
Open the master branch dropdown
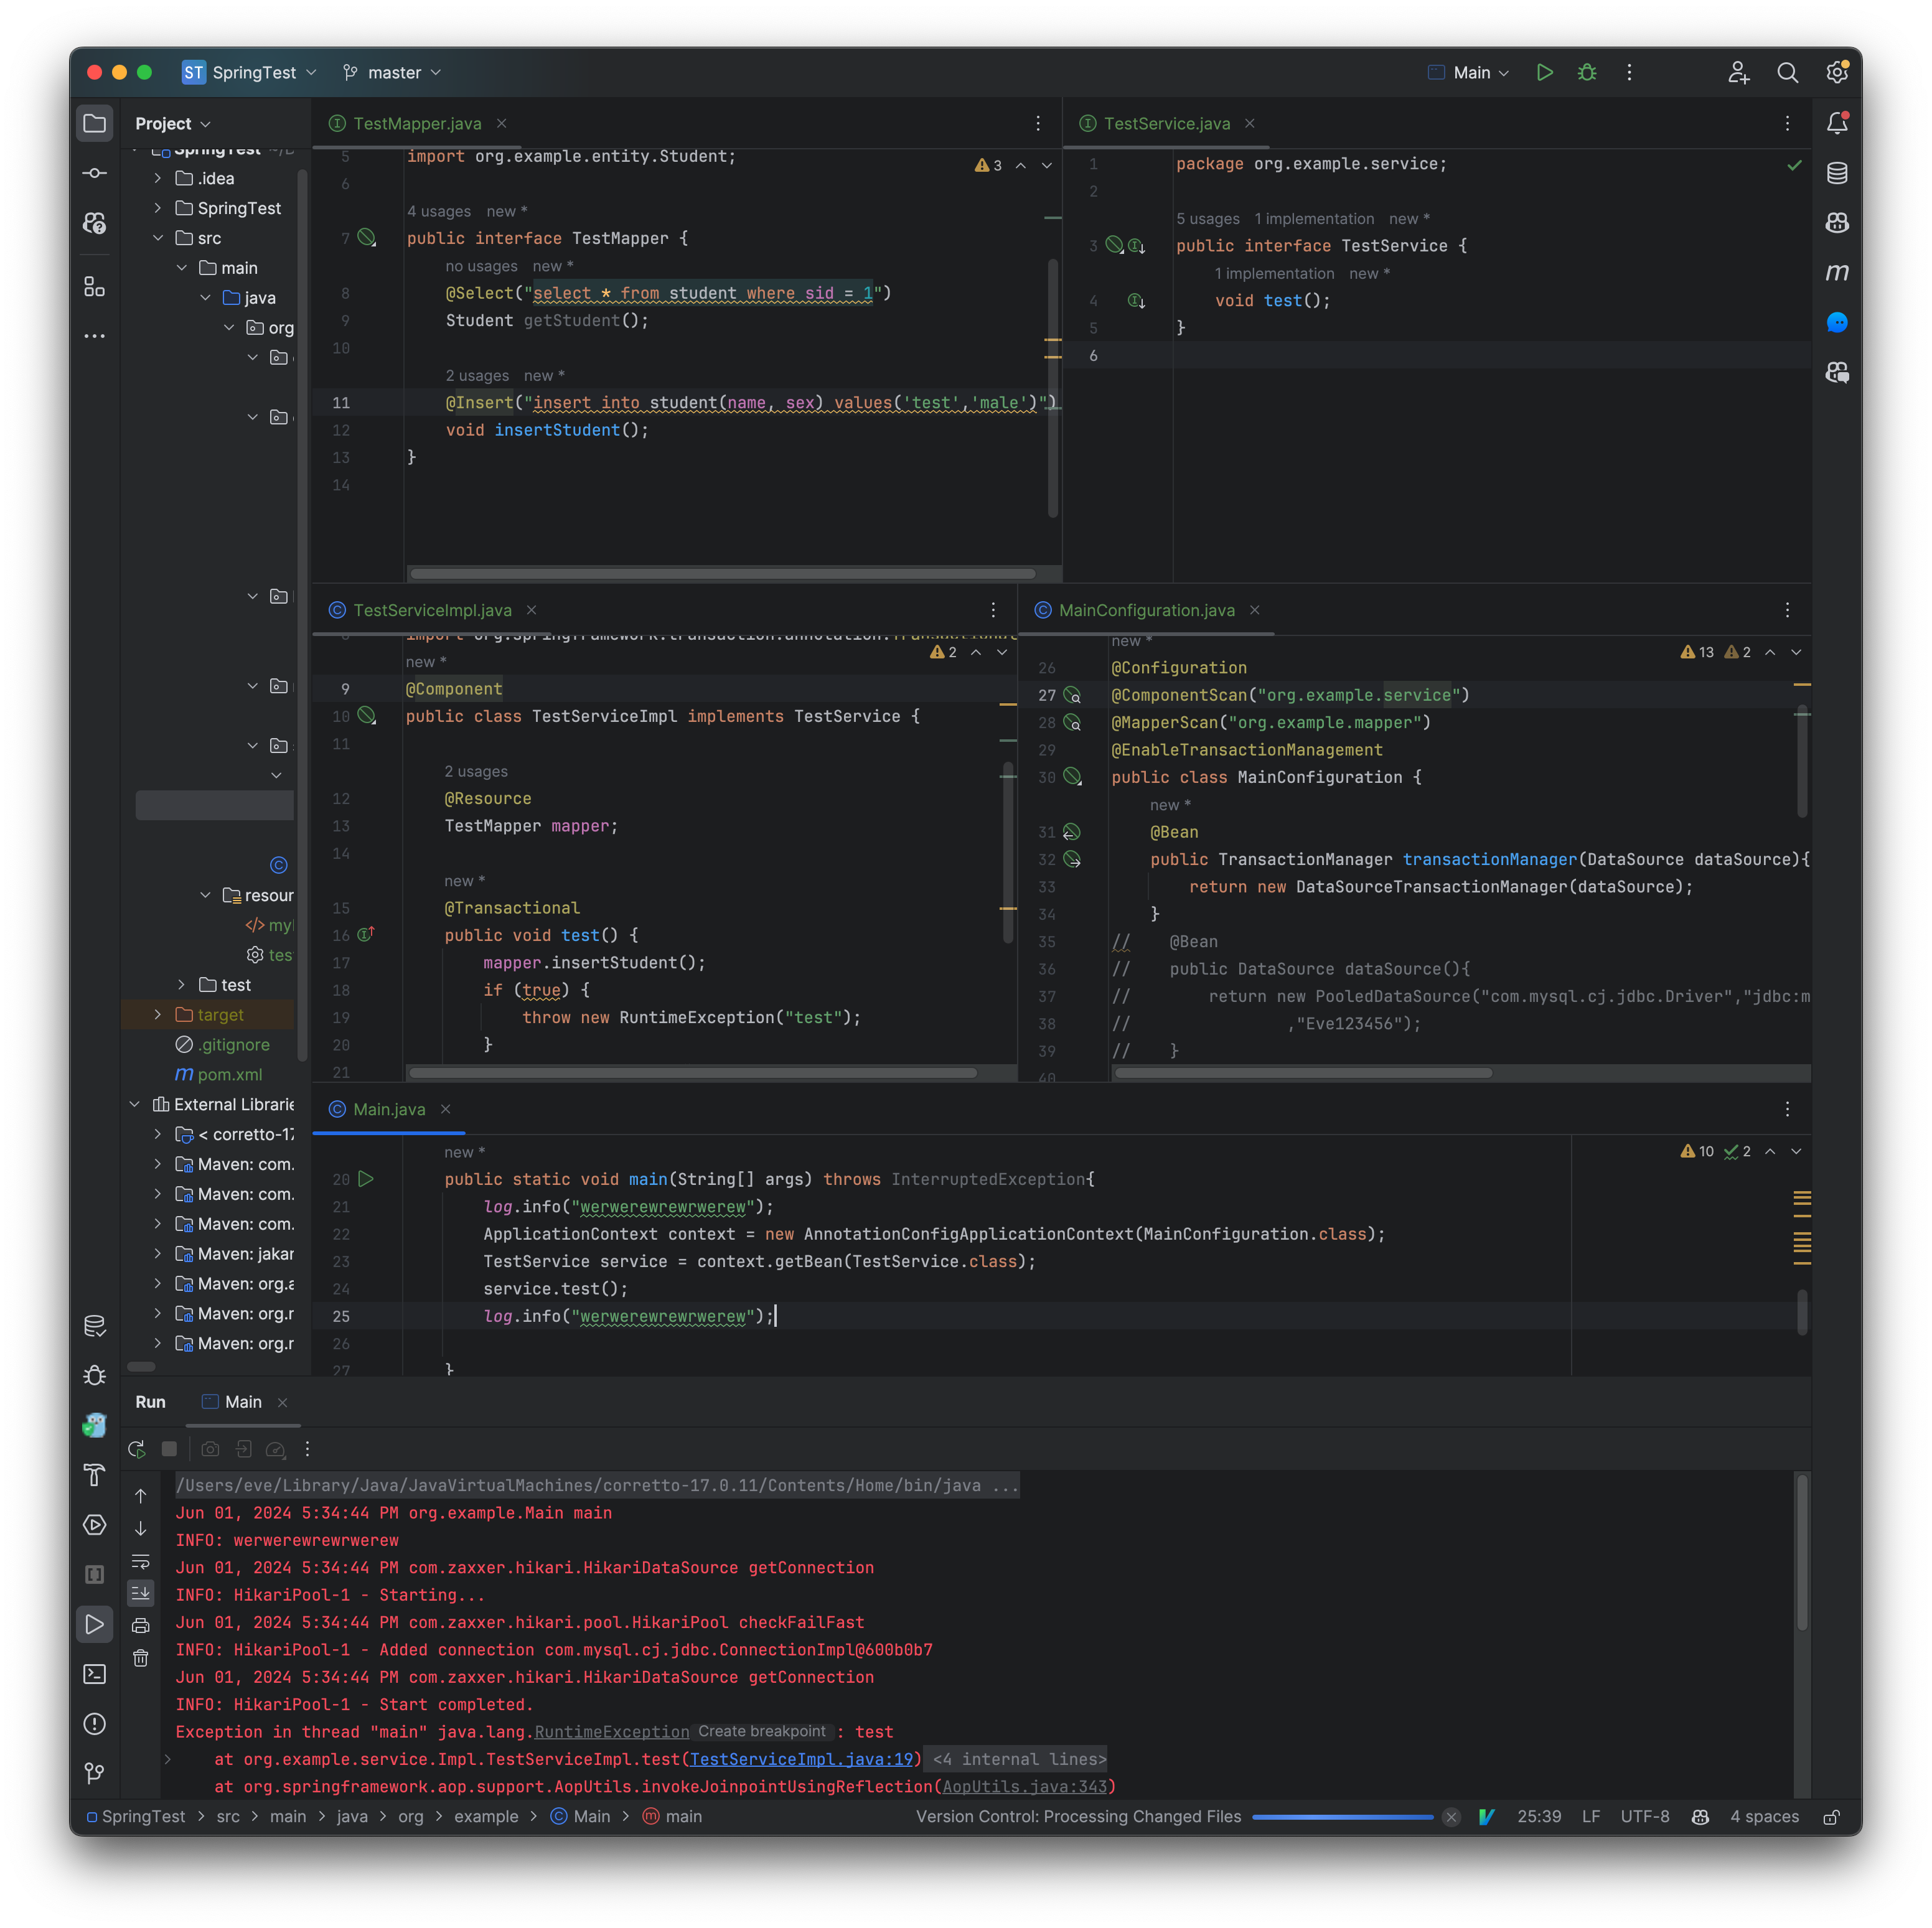[392, 72]
